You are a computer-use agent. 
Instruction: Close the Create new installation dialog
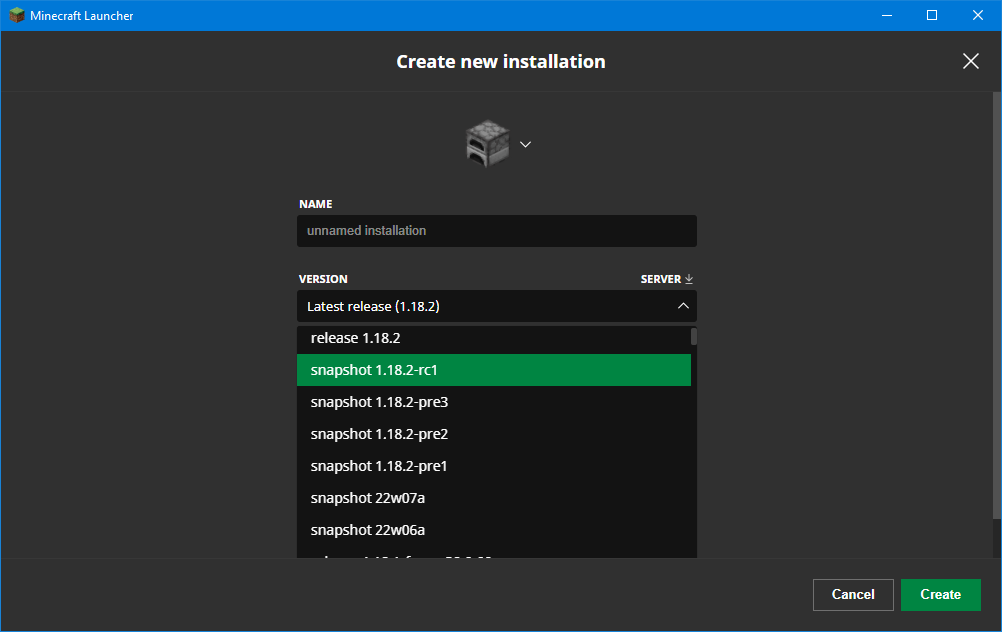(x=970, y=61)
